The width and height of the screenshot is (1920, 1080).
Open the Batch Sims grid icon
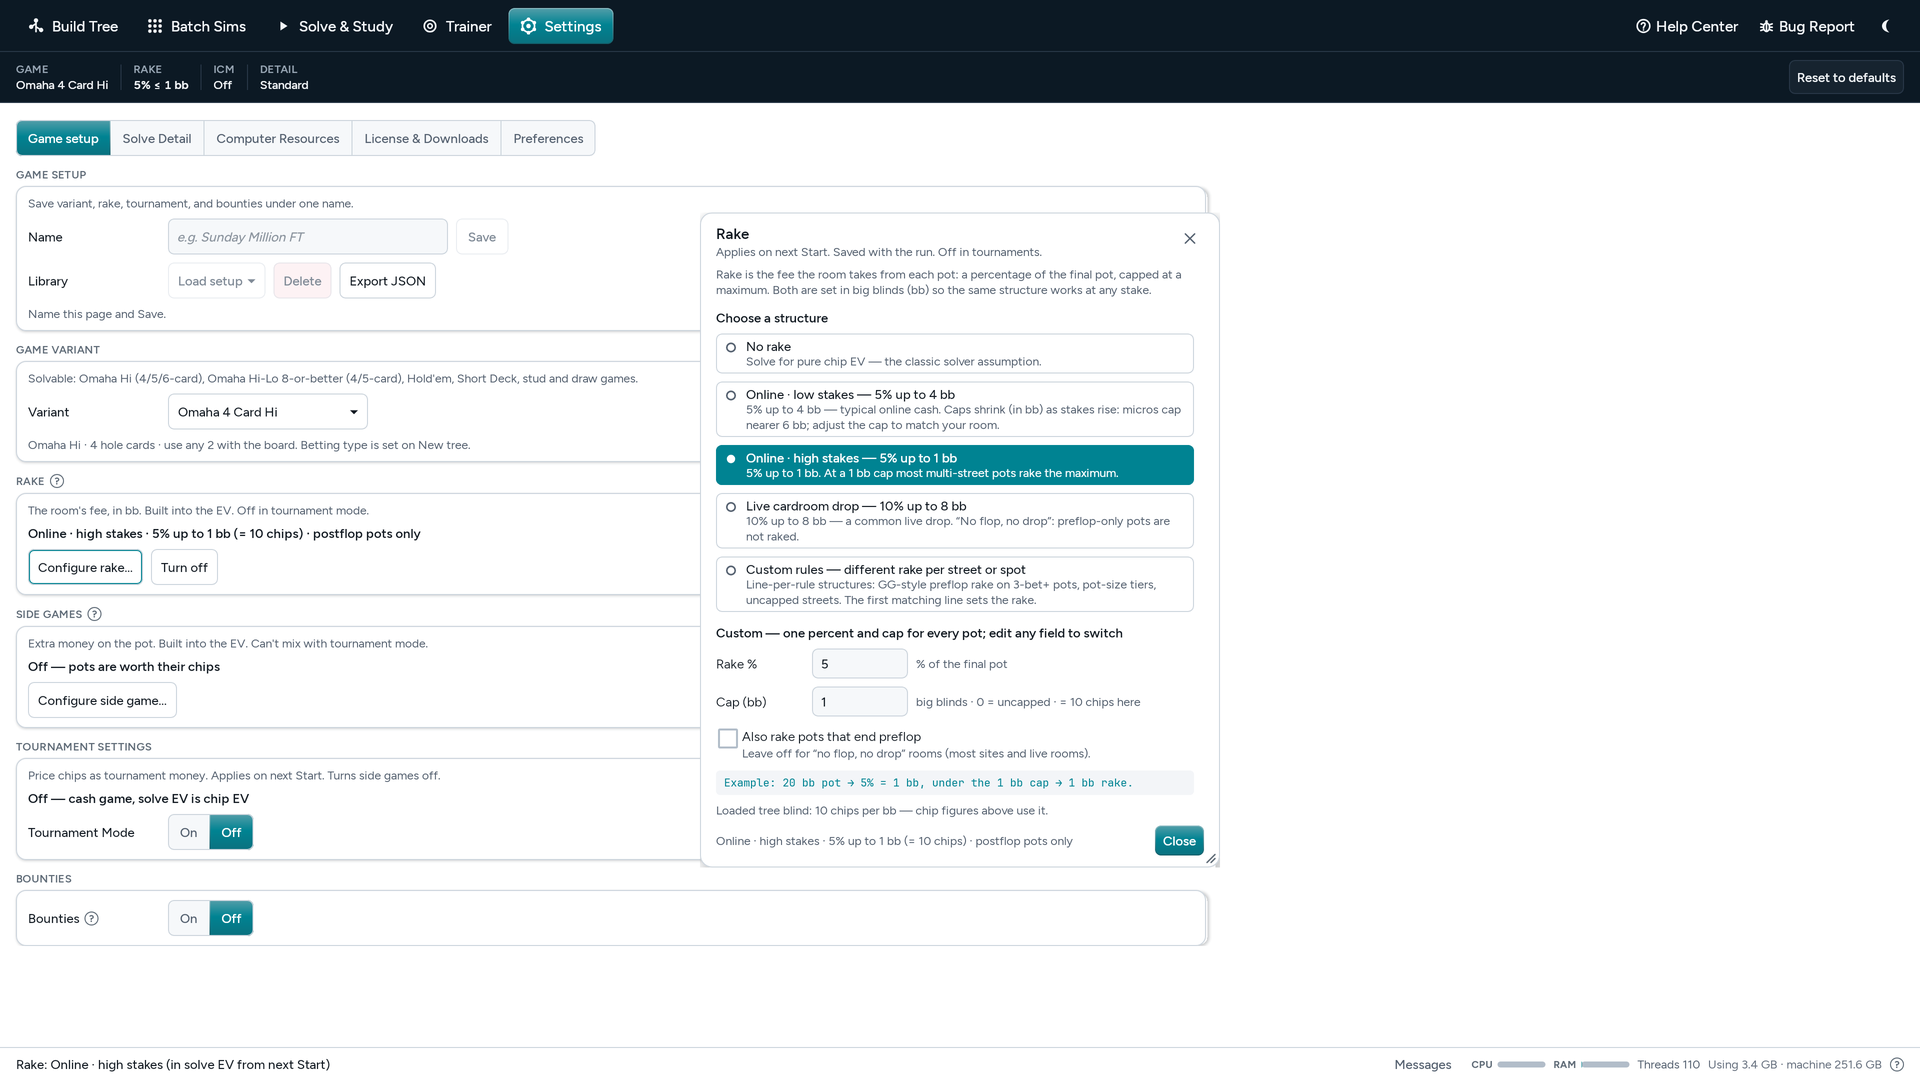(155, 26)
